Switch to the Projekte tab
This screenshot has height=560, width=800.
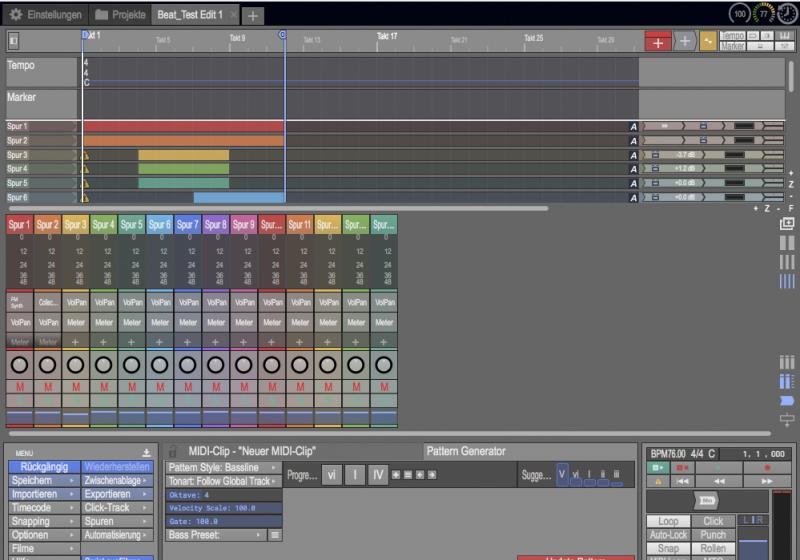click(120, 15)
